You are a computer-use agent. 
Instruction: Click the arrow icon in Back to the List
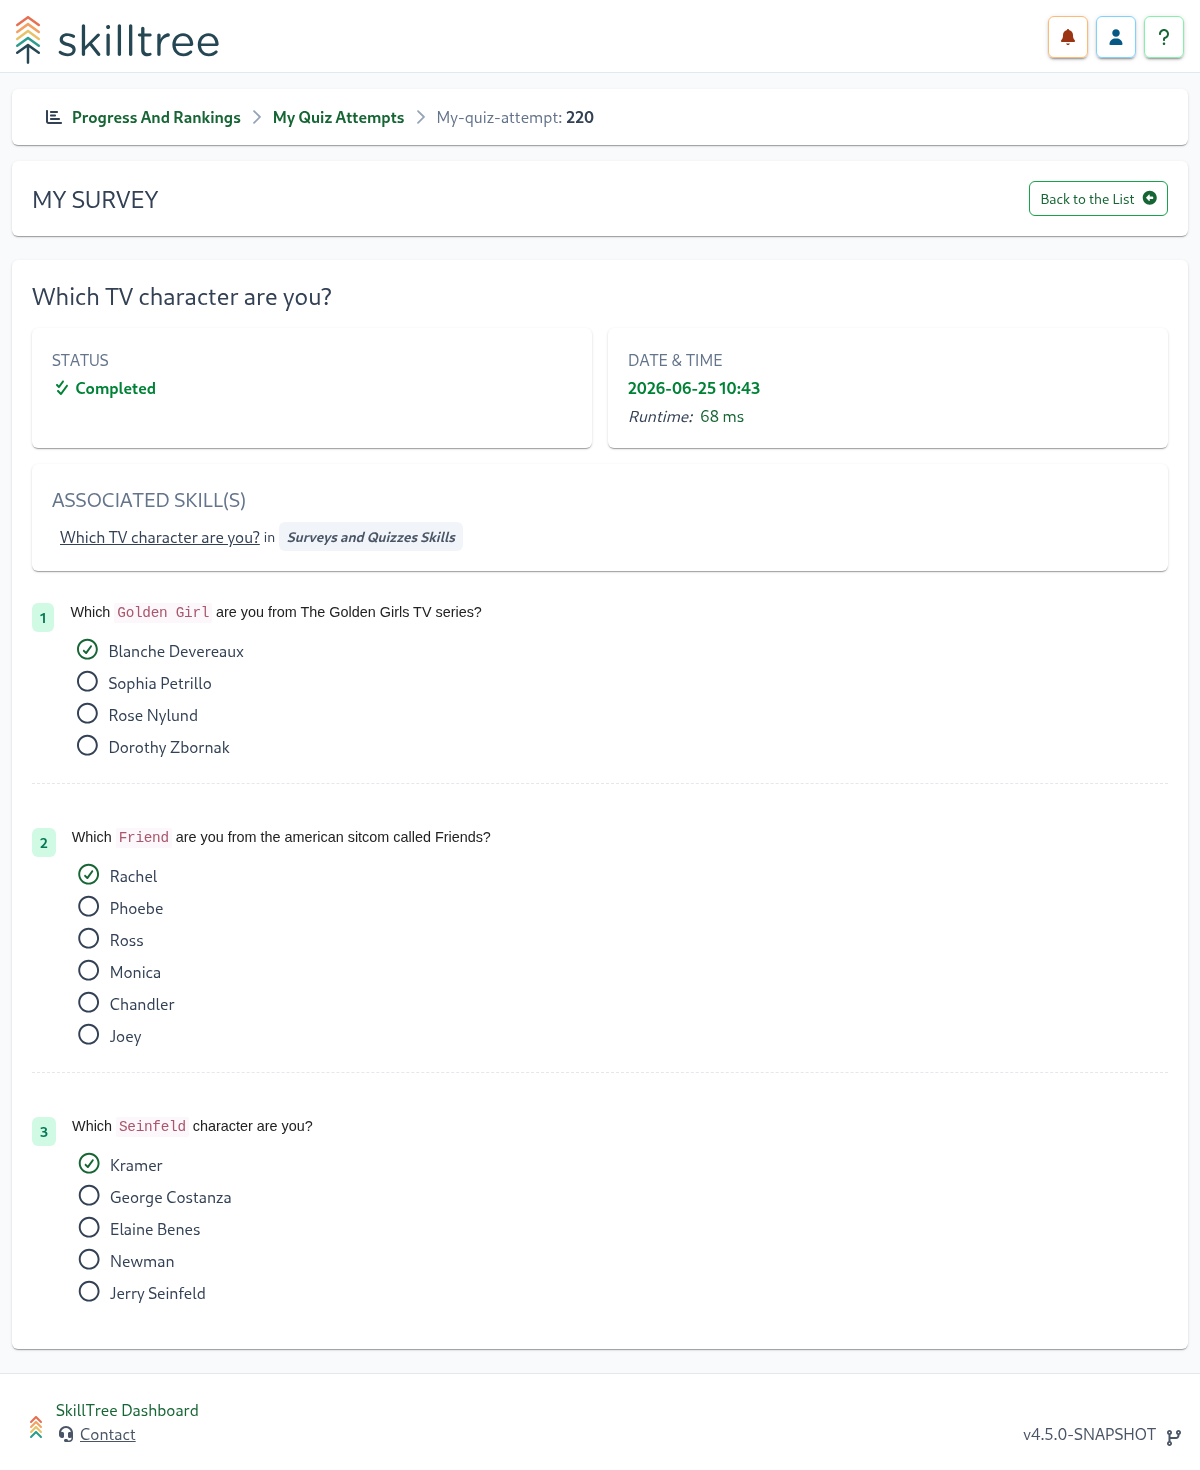click(1150, 198)
